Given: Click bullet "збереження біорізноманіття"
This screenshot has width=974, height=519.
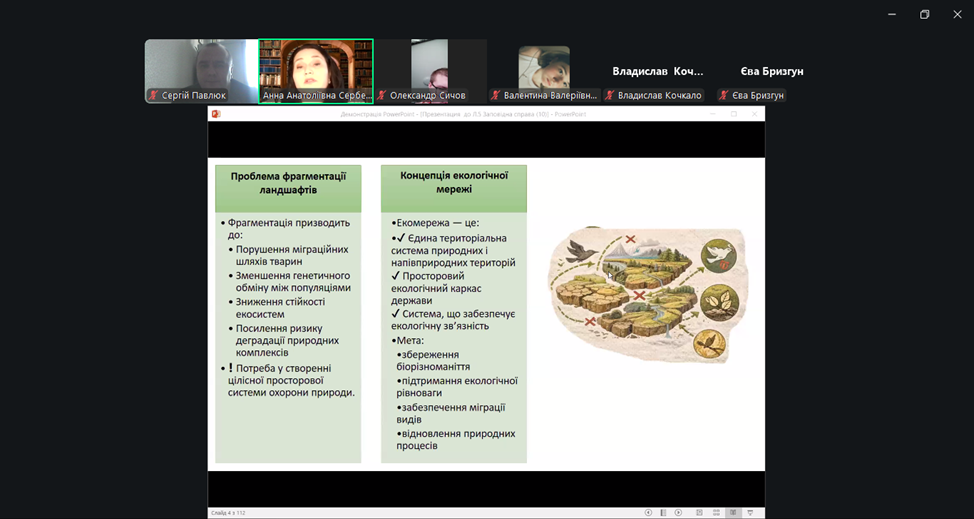Looking at the screenshot, I should tap(434, 361).
